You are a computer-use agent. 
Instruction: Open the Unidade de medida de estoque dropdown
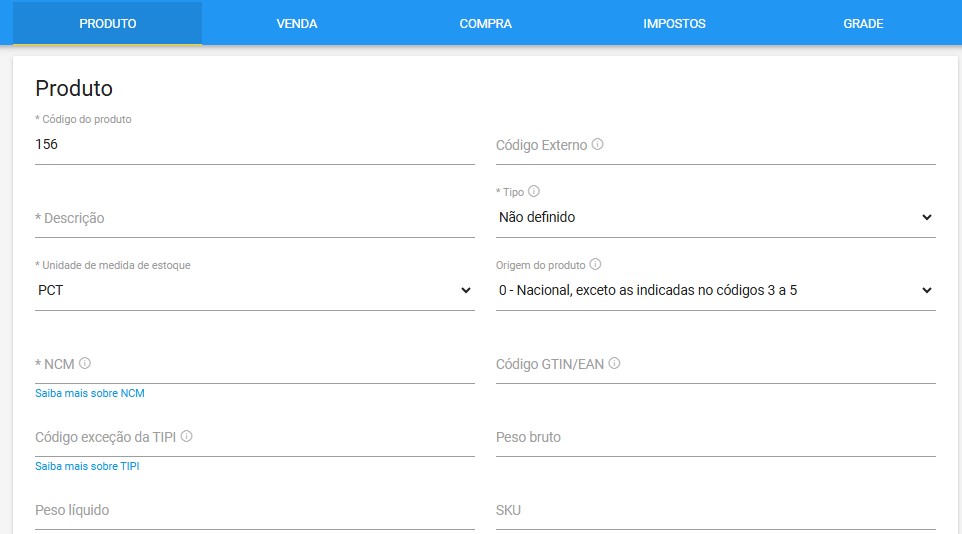coord(255,290)
